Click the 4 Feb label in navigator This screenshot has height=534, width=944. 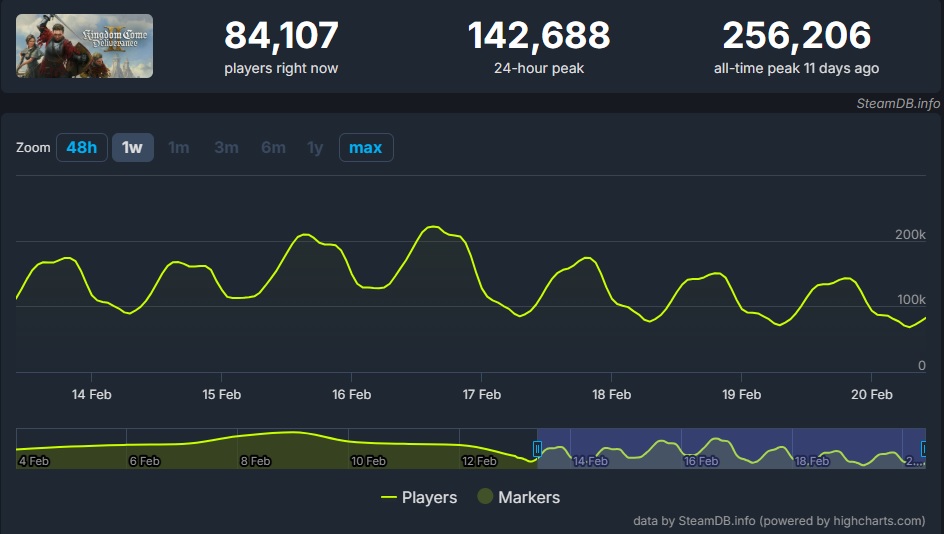click(34, 461)
